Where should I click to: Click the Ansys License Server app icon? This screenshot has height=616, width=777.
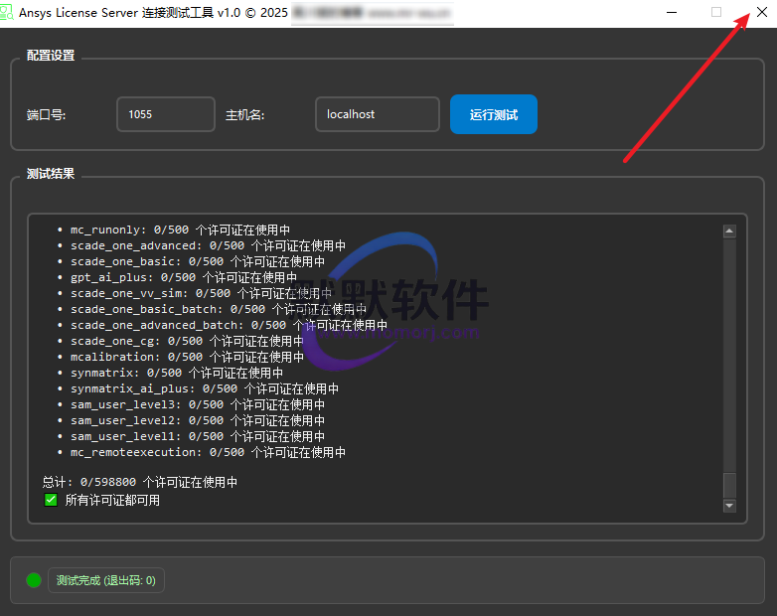coord(9,12)
